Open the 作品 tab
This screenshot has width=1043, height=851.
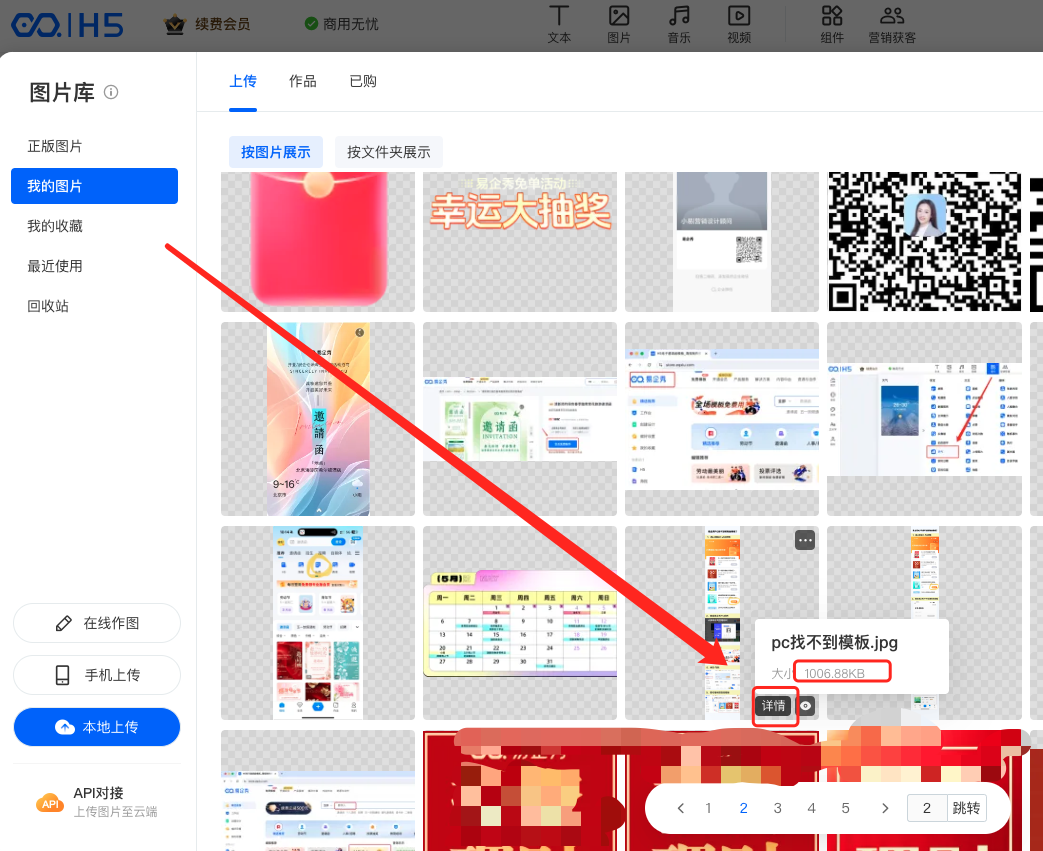tap(303, 81)
